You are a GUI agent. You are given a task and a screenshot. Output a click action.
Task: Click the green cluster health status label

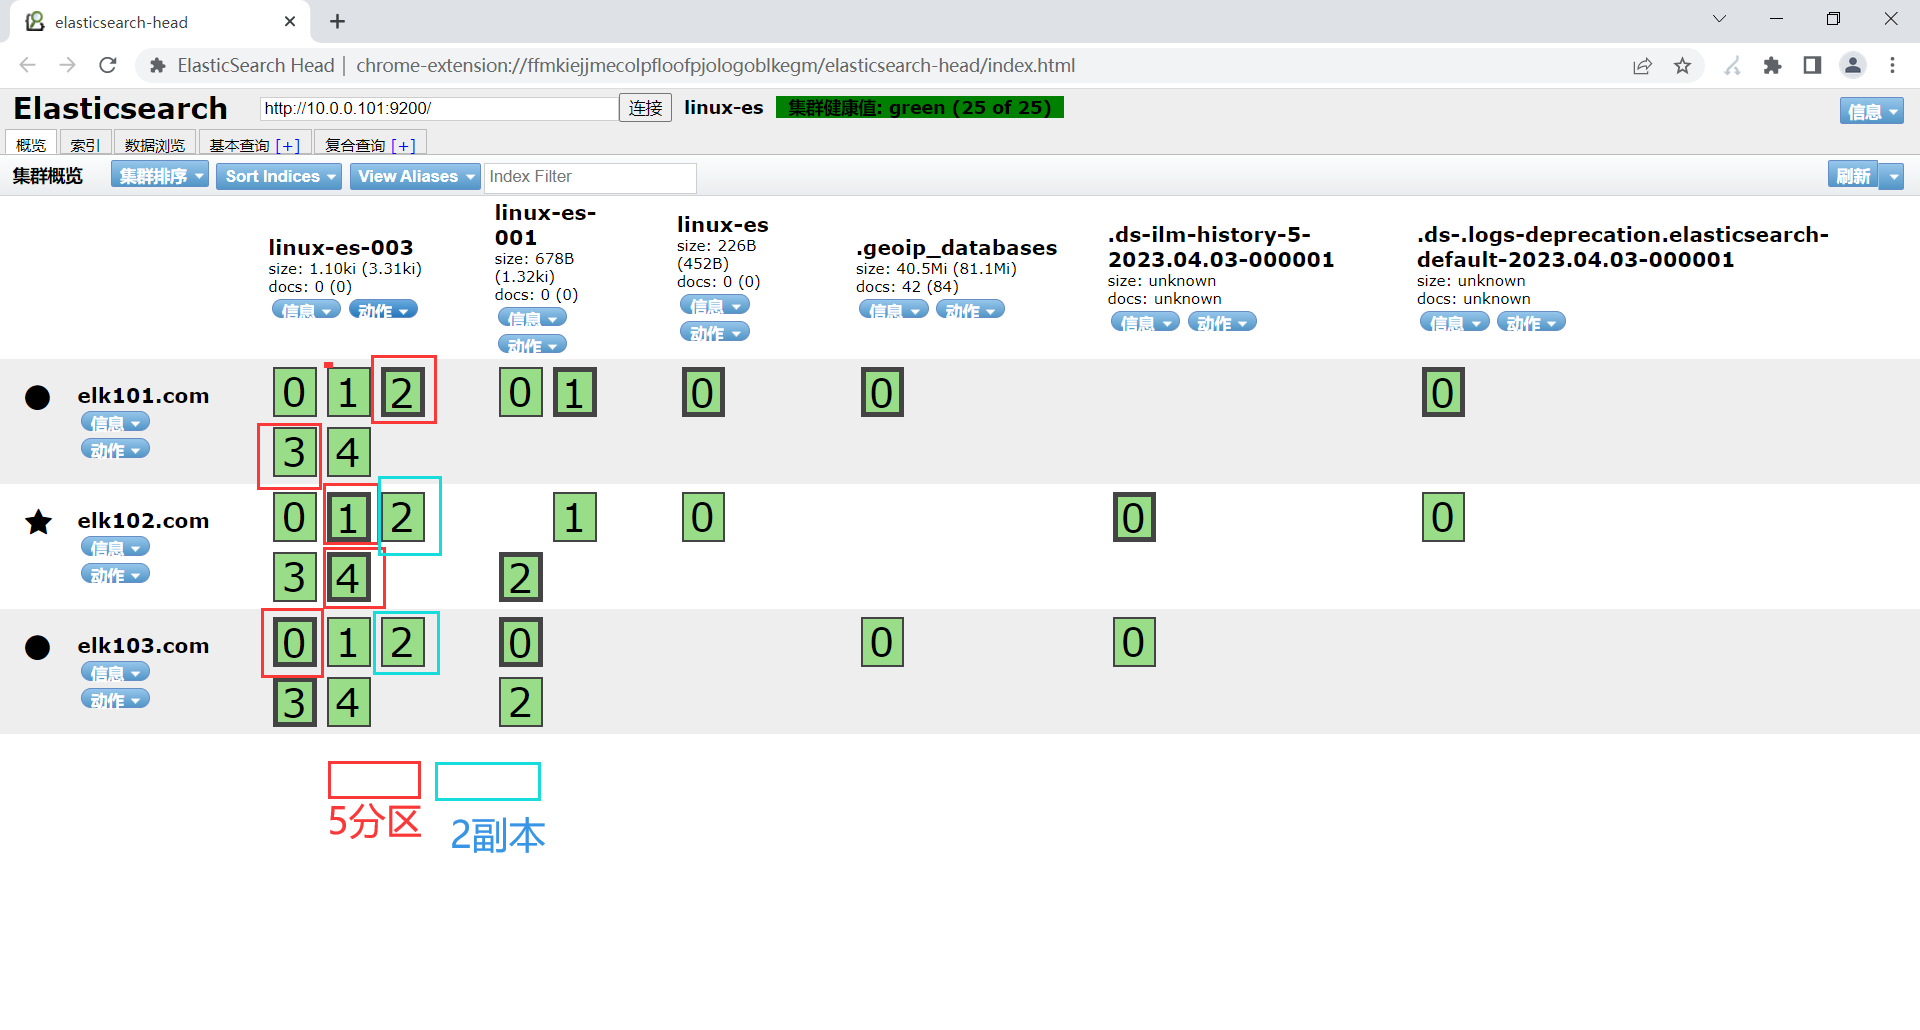click(920, 107)
